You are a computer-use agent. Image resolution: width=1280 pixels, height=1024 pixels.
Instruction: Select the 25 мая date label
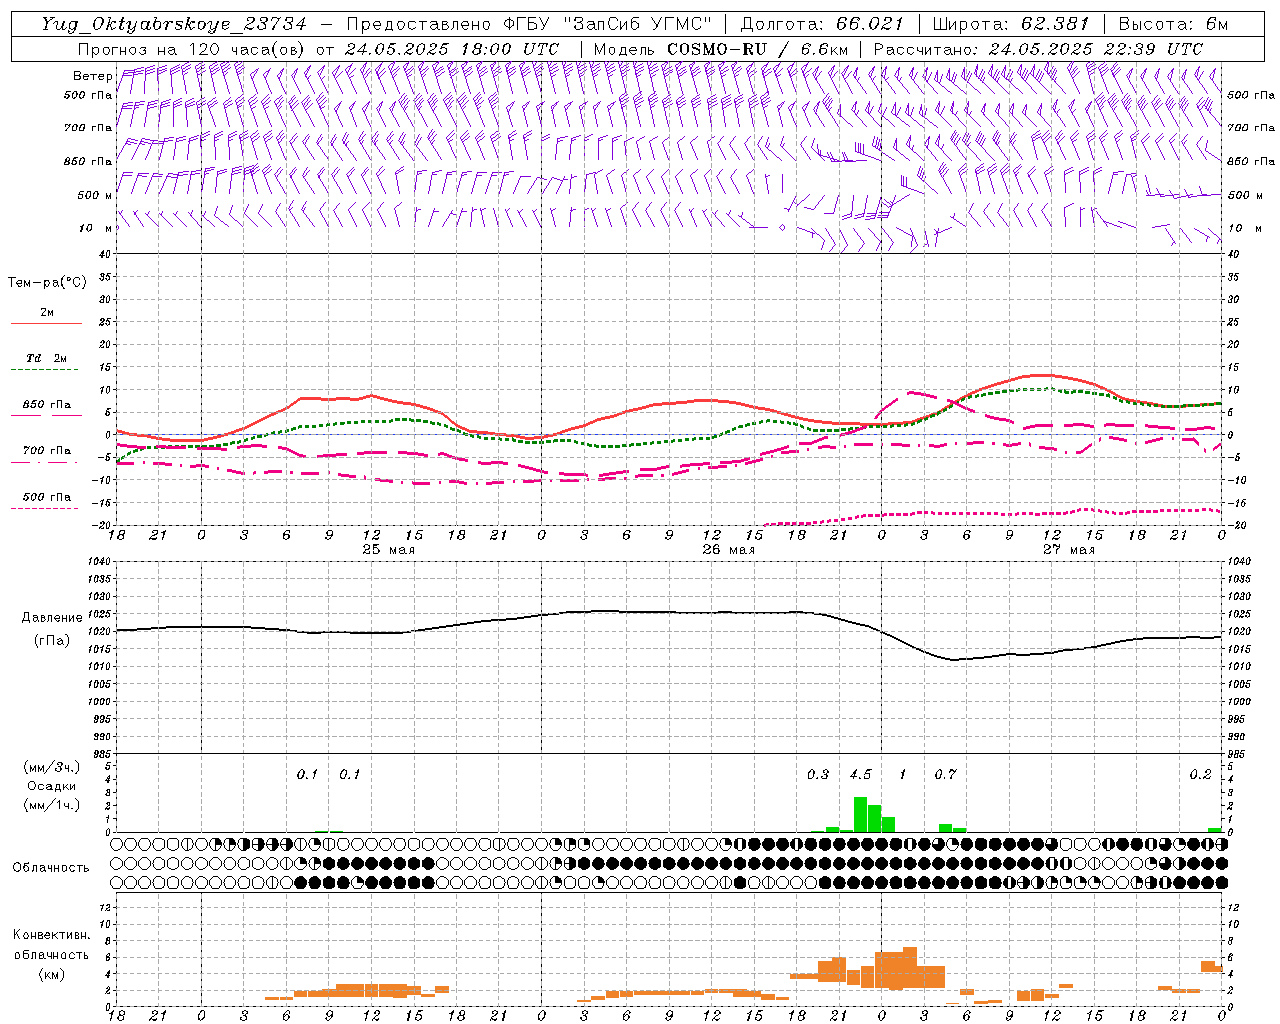click(x=388, y=550)
